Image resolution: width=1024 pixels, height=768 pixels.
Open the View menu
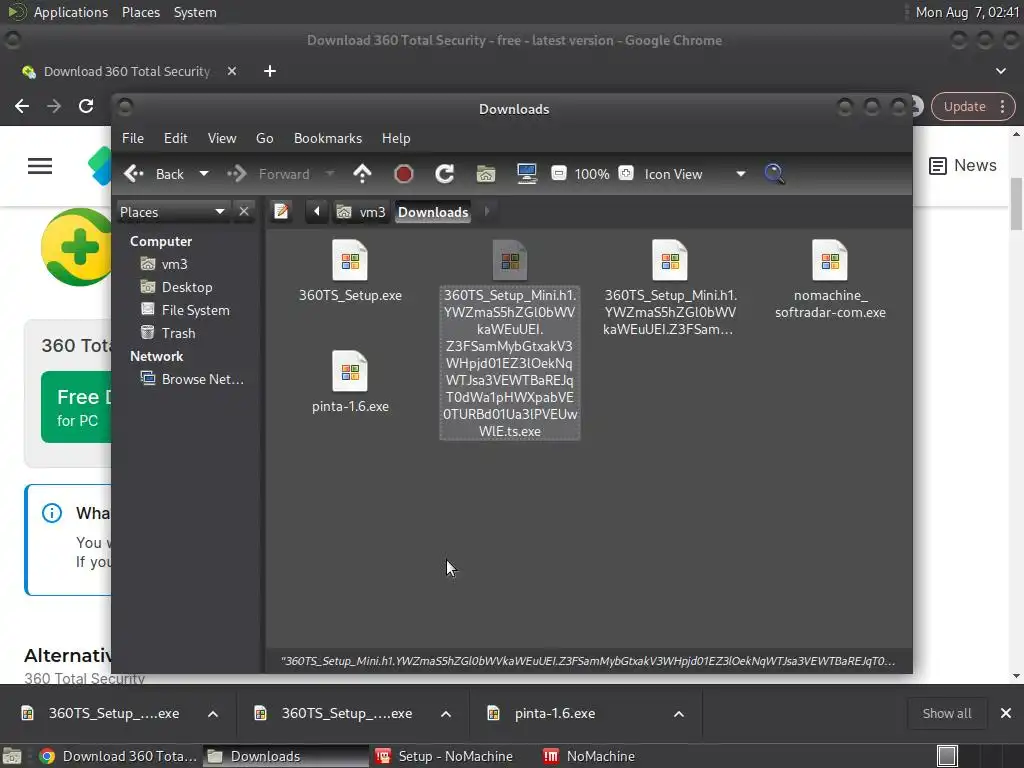tap(222, 138)
